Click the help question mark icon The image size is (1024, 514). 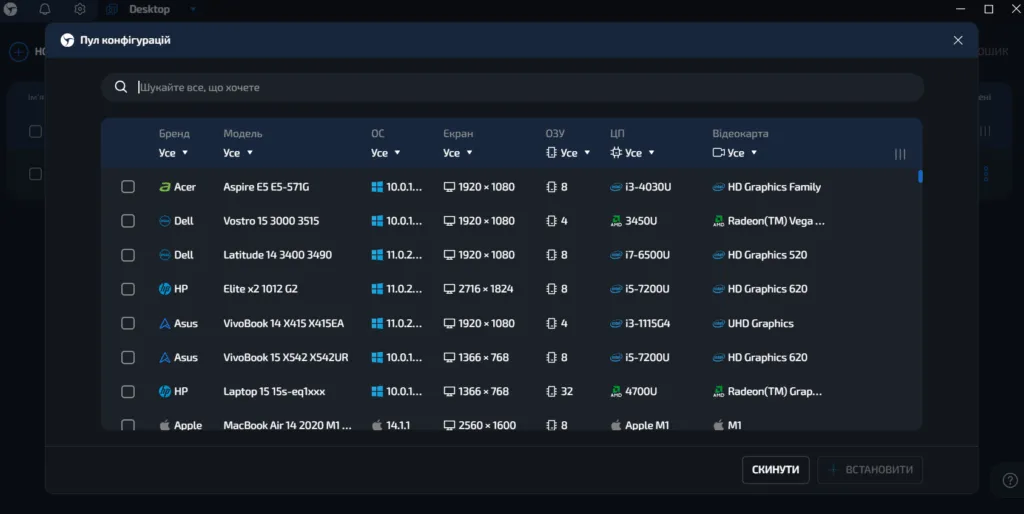pos(1010,481)
